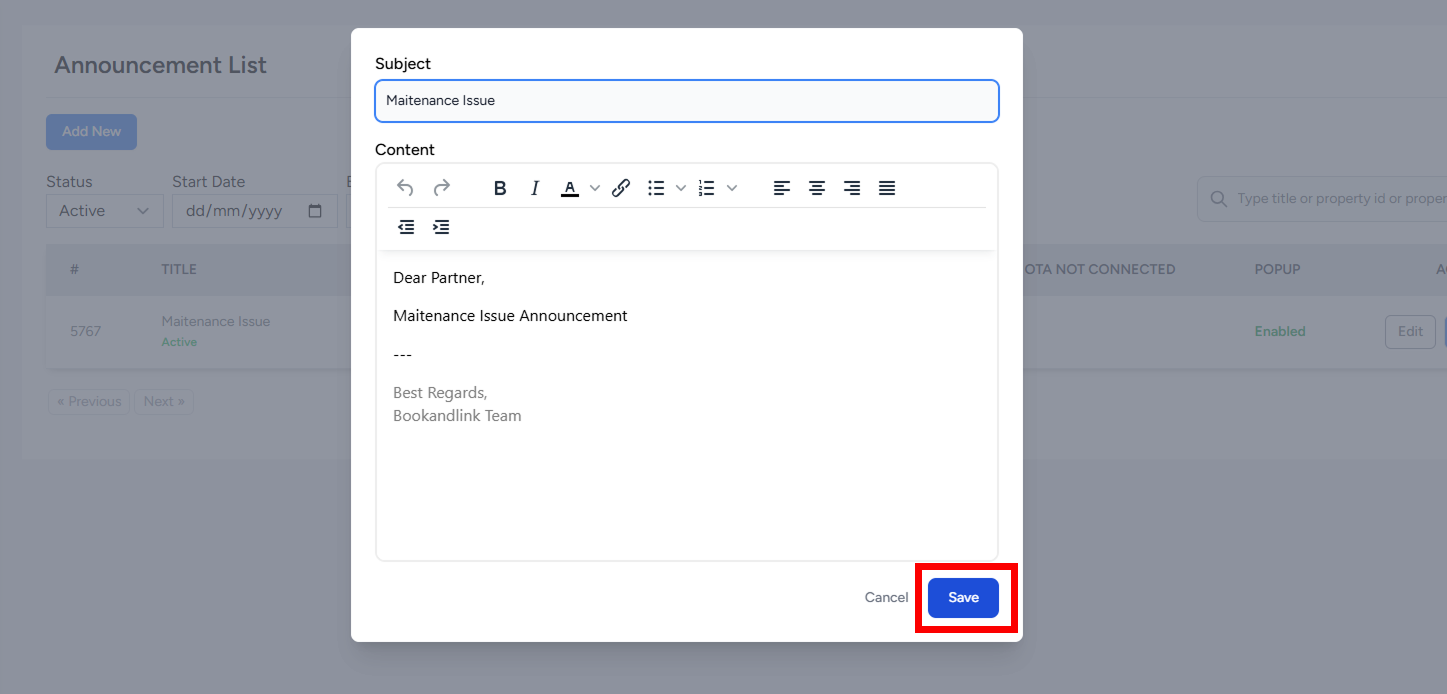Image resolution: width=1447 pixels, height=694 pixels.
Task: Click the Start Date input field
Action: click(x=254, y=211)
